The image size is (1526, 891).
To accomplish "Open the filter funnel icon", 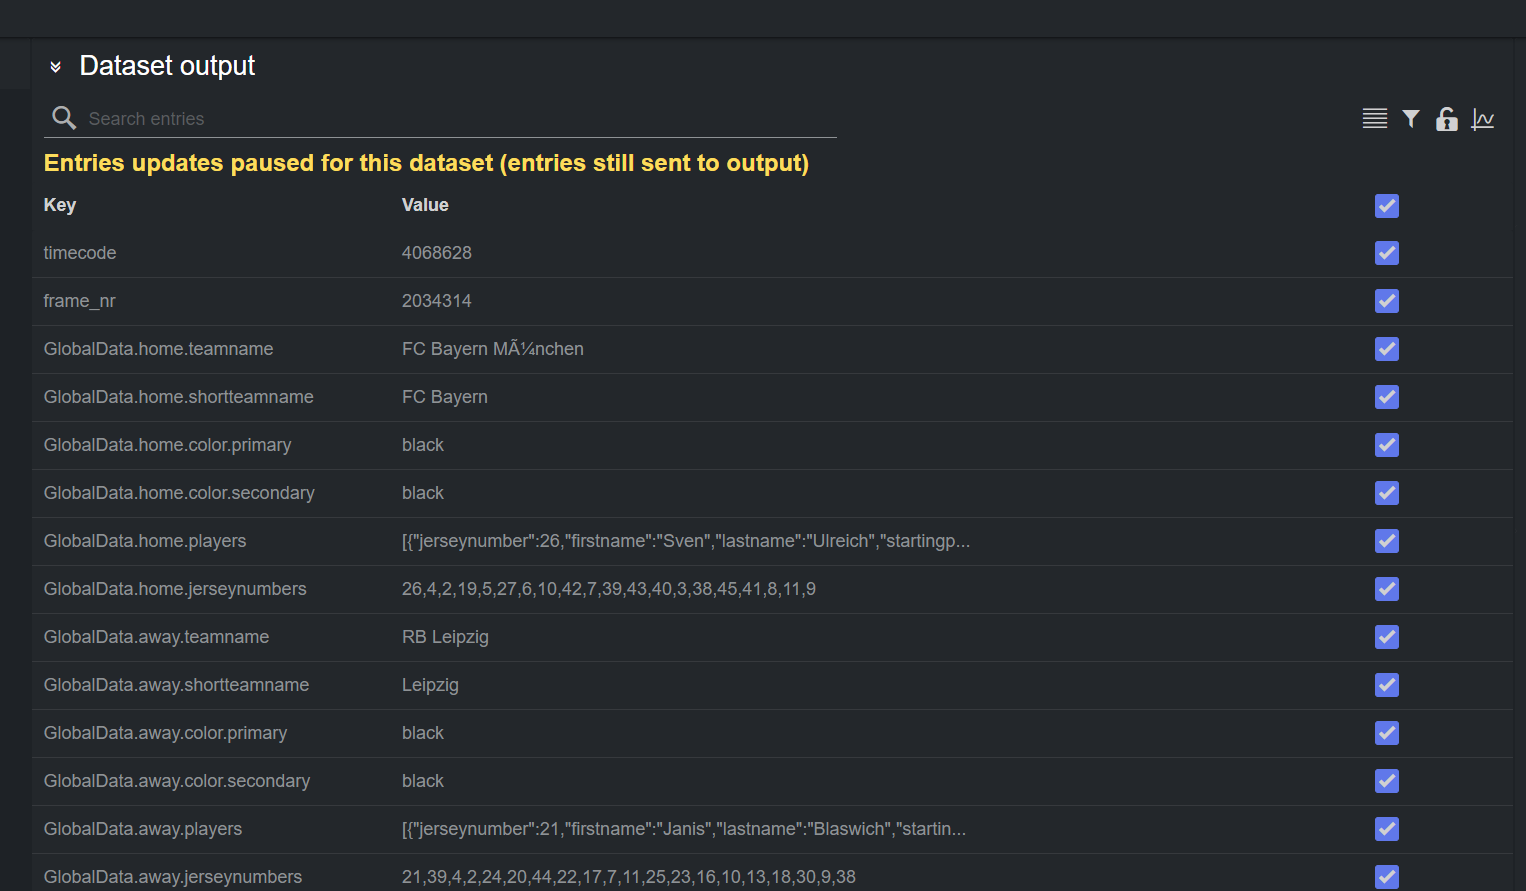I will pos(1411,119).
